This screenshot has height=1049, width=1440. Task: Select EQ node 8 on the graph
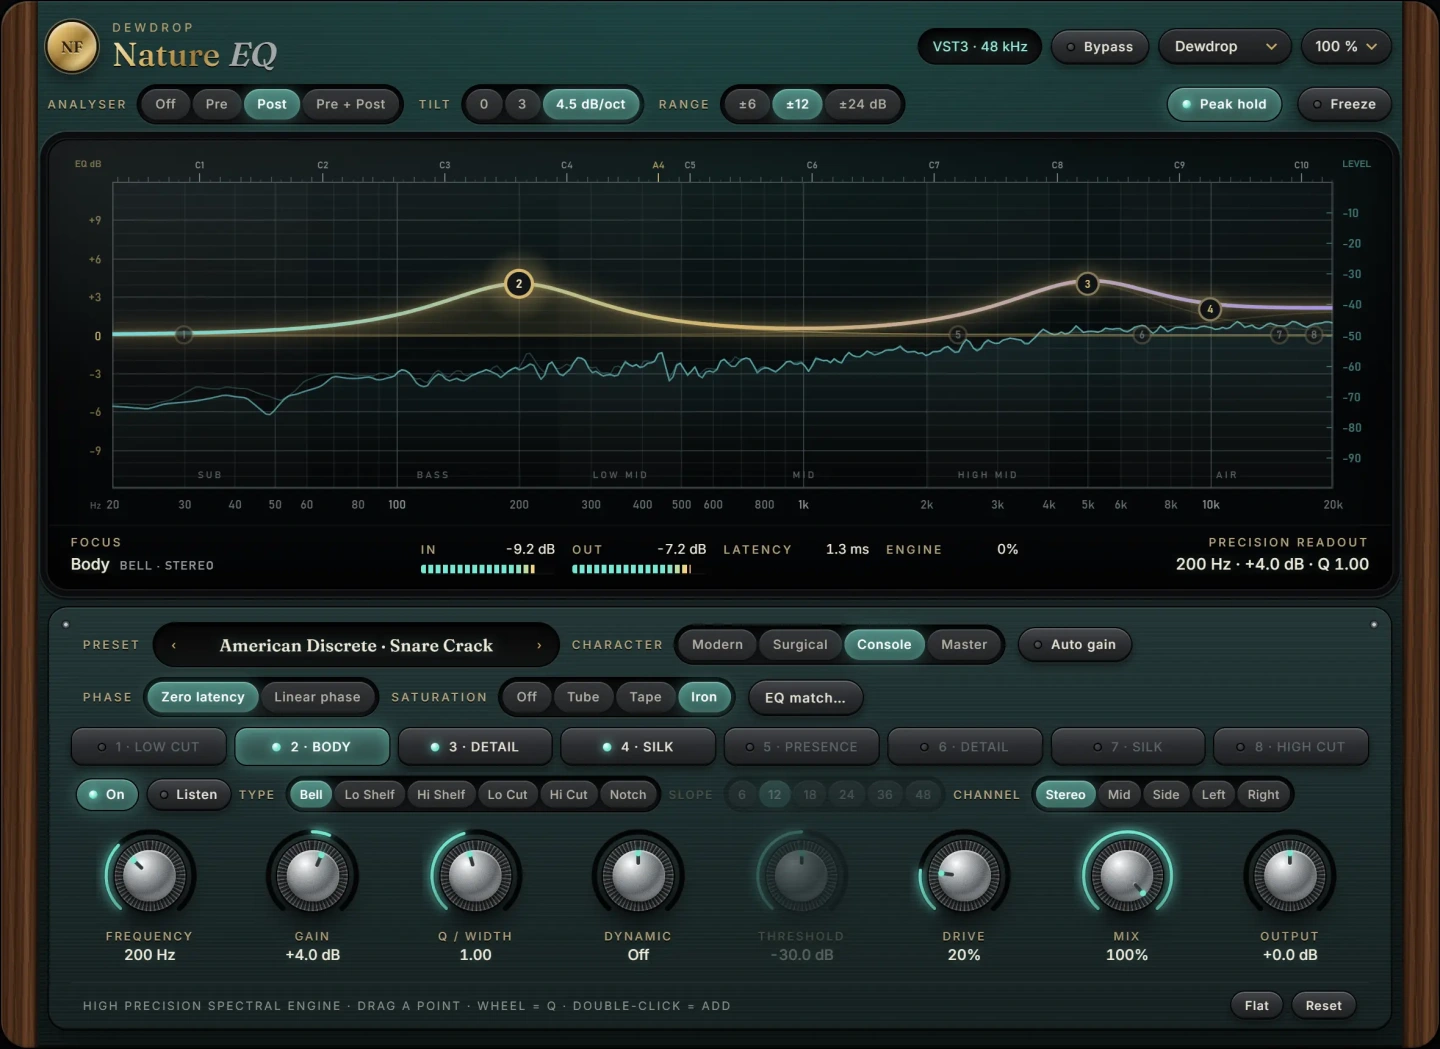pyautogui.click(x=1315, y=335)
